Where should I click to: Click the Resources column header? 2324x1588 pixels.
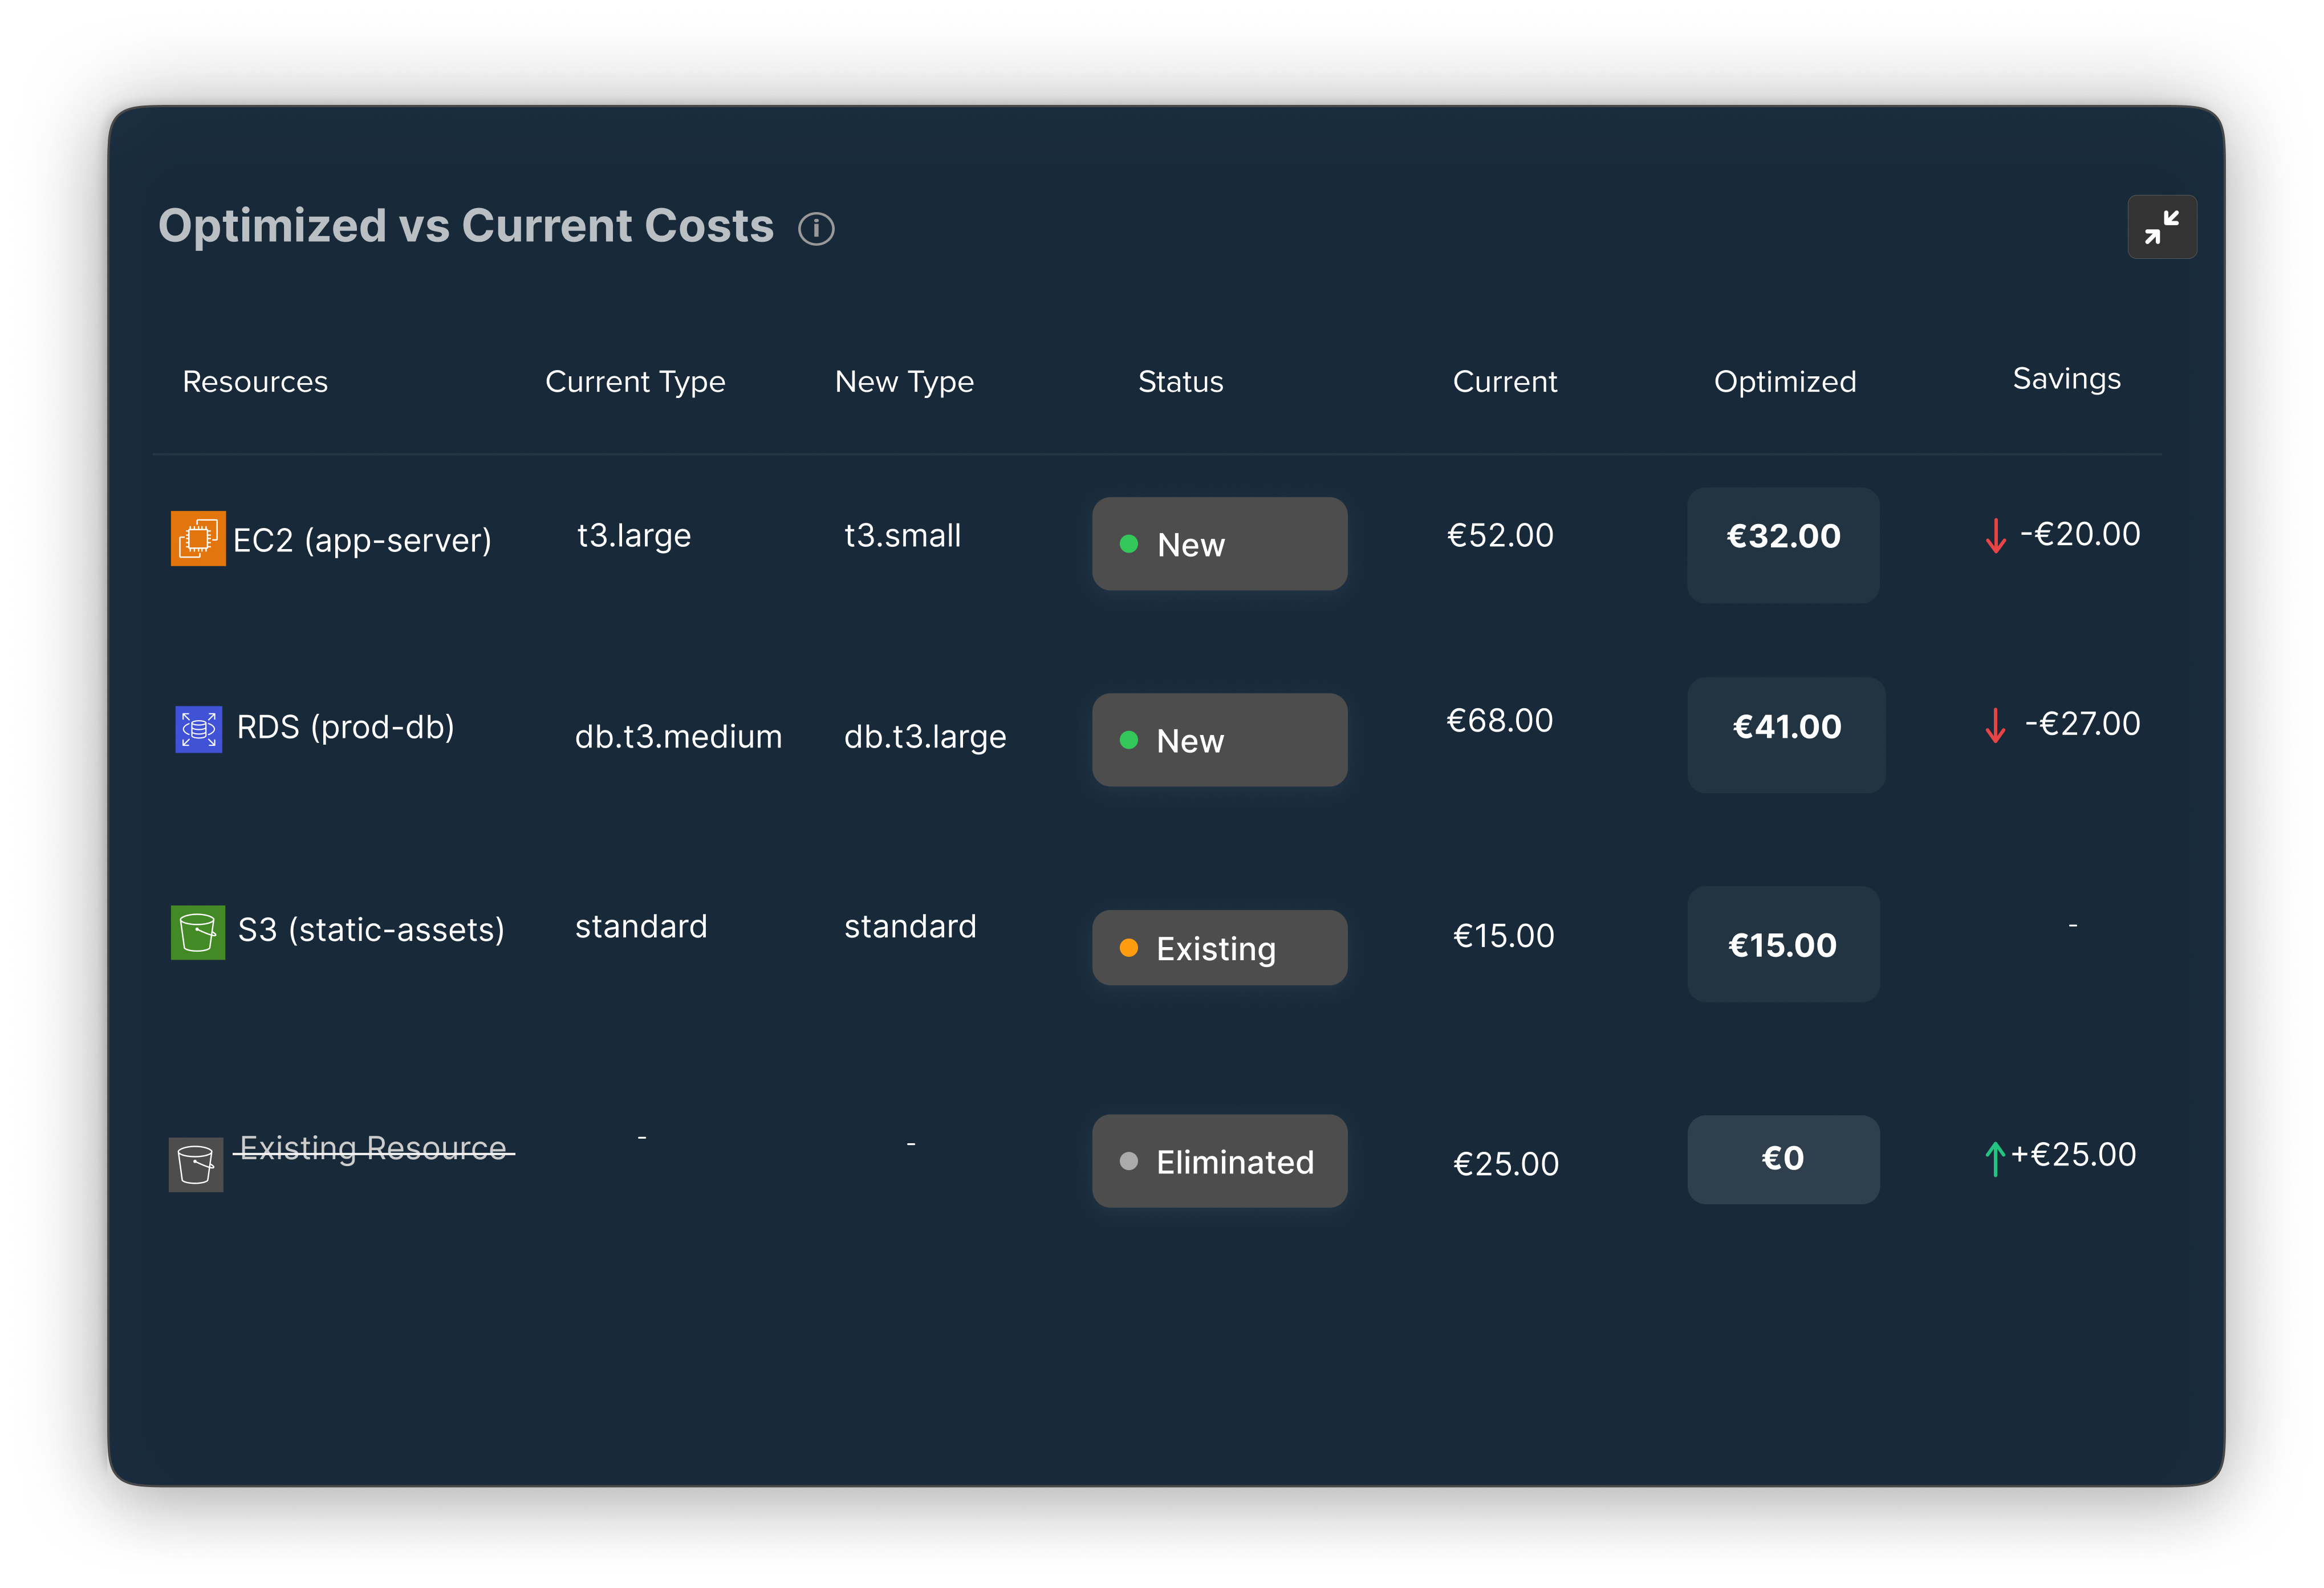tap(255, 382)
